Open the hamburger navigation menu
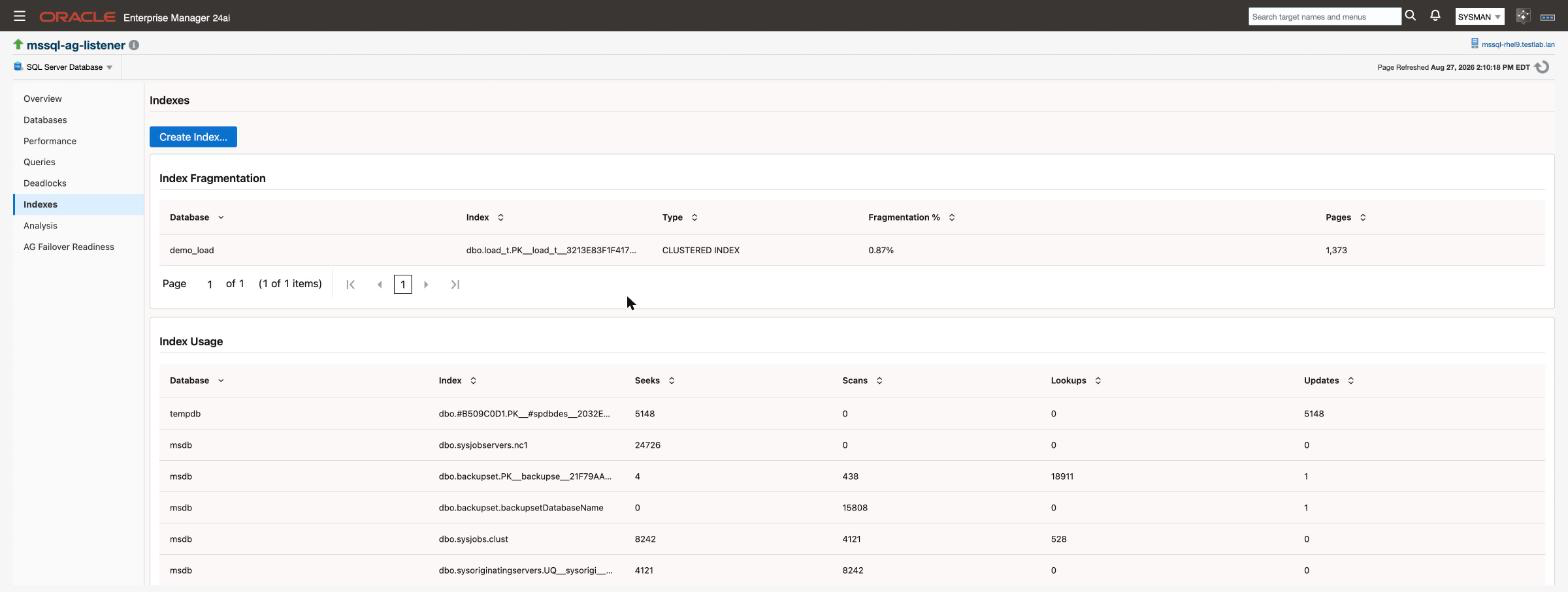This screenshot has width=1568, height=592. click(x=19, y=16)
